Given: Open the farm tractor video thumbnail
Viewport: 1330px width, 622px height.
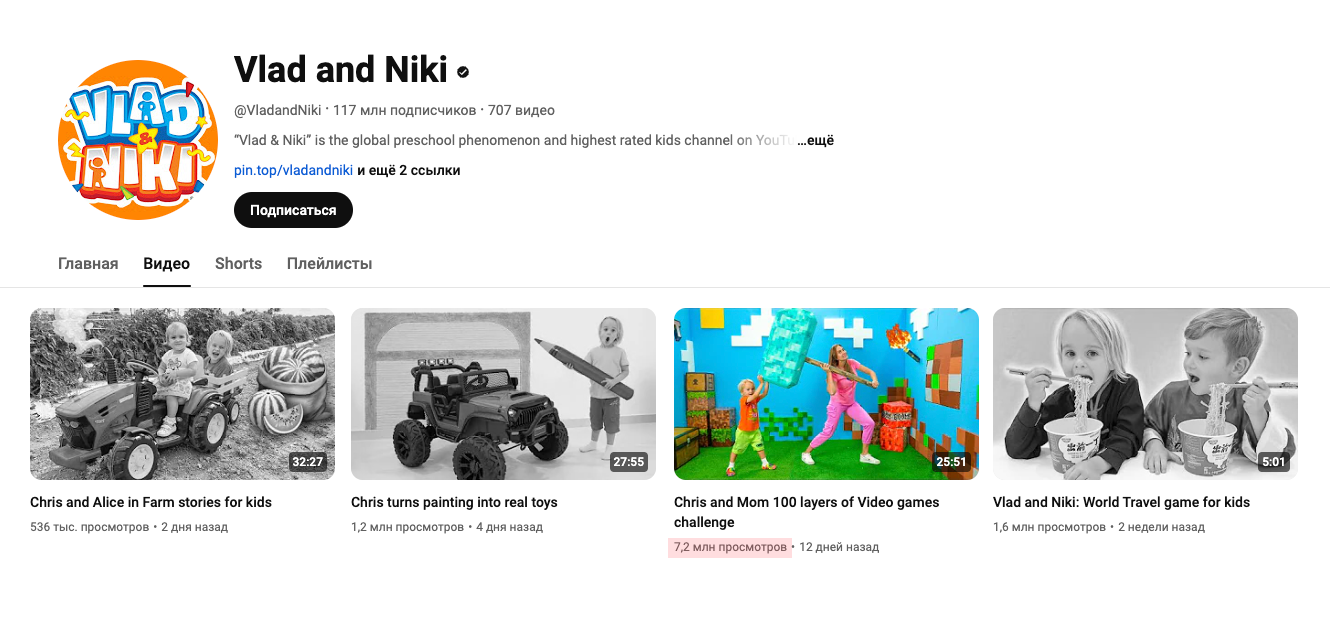Looking at the screenshot, I should pos(182,394).
